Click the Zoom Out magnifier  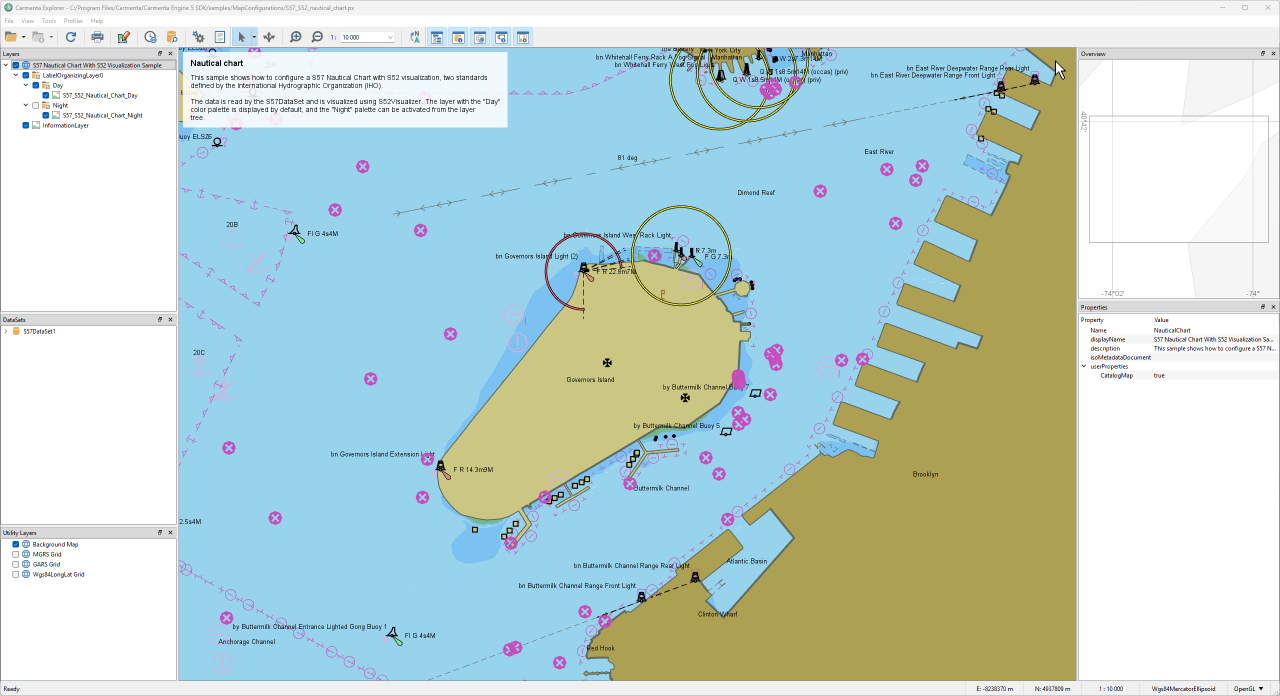point(317,37)
